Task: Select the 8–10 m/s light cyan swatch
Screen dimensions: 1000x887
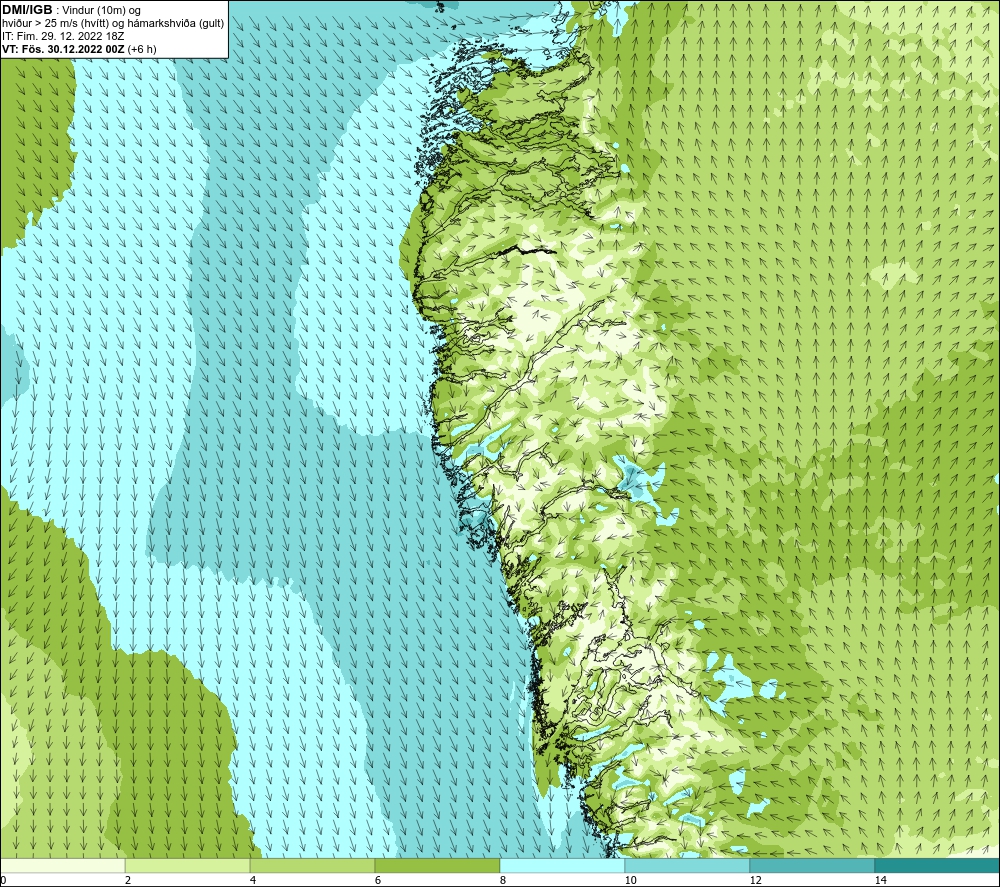Action: 562,865
